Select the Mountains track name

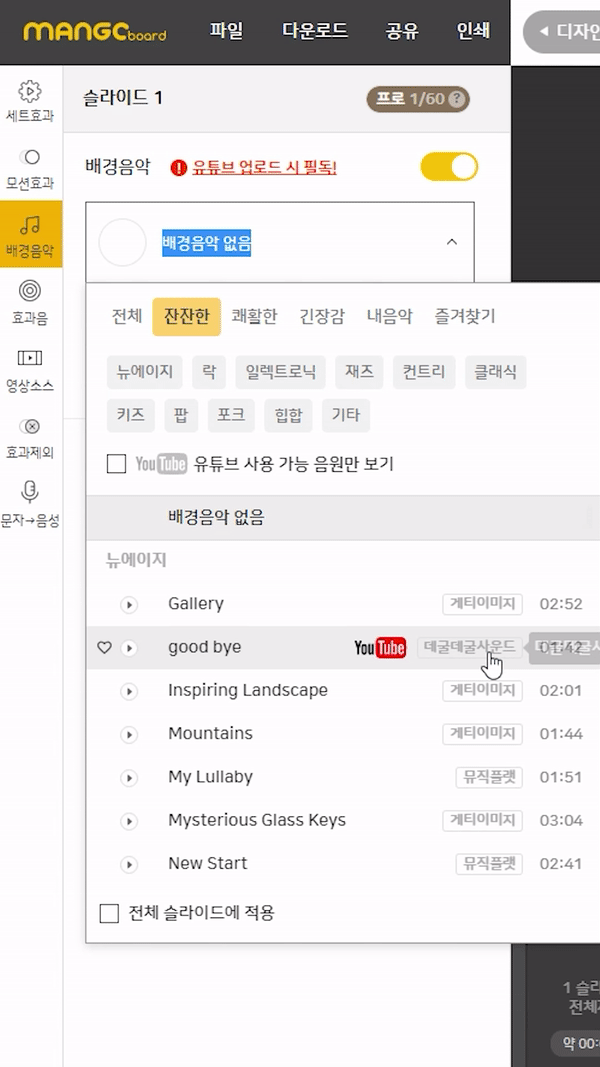click(210, 734)
